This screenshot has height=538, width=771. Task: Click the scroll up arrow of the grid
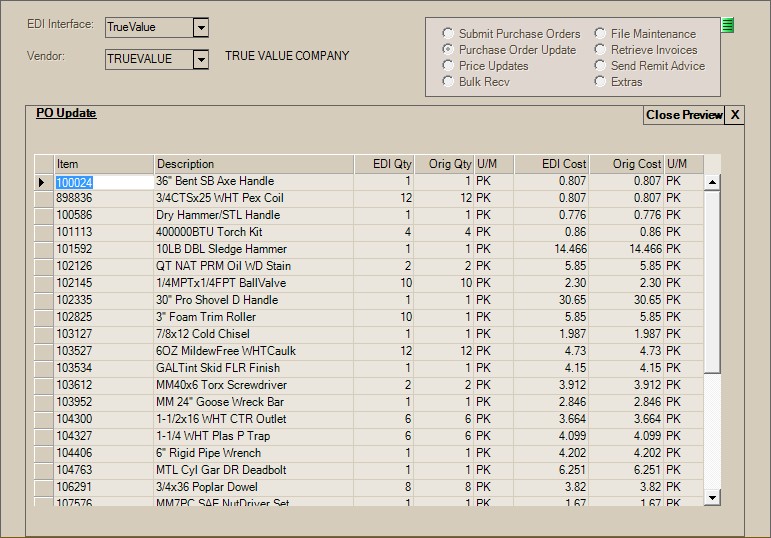[712, 182]
